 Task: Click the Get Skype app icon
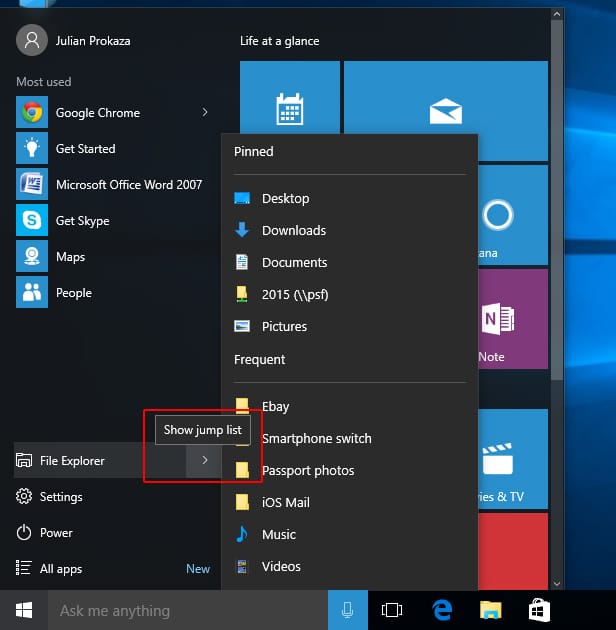tap(32, 220)
